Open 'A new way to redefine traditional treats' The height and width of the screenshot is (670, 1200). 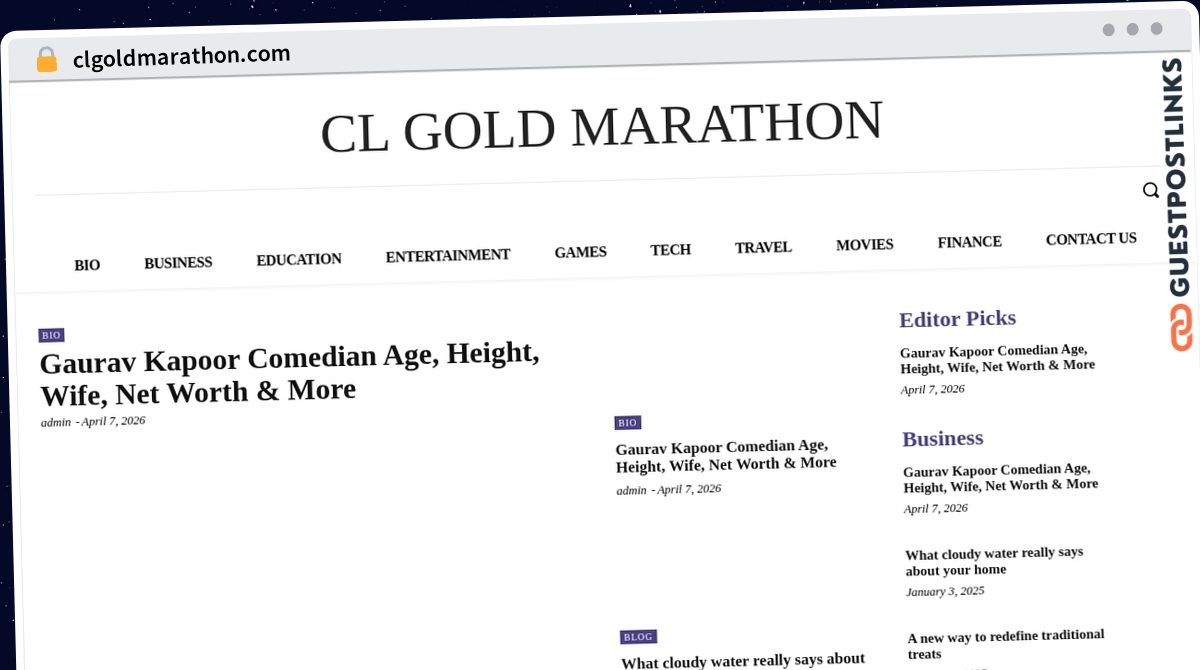[x=1006, y=645]
